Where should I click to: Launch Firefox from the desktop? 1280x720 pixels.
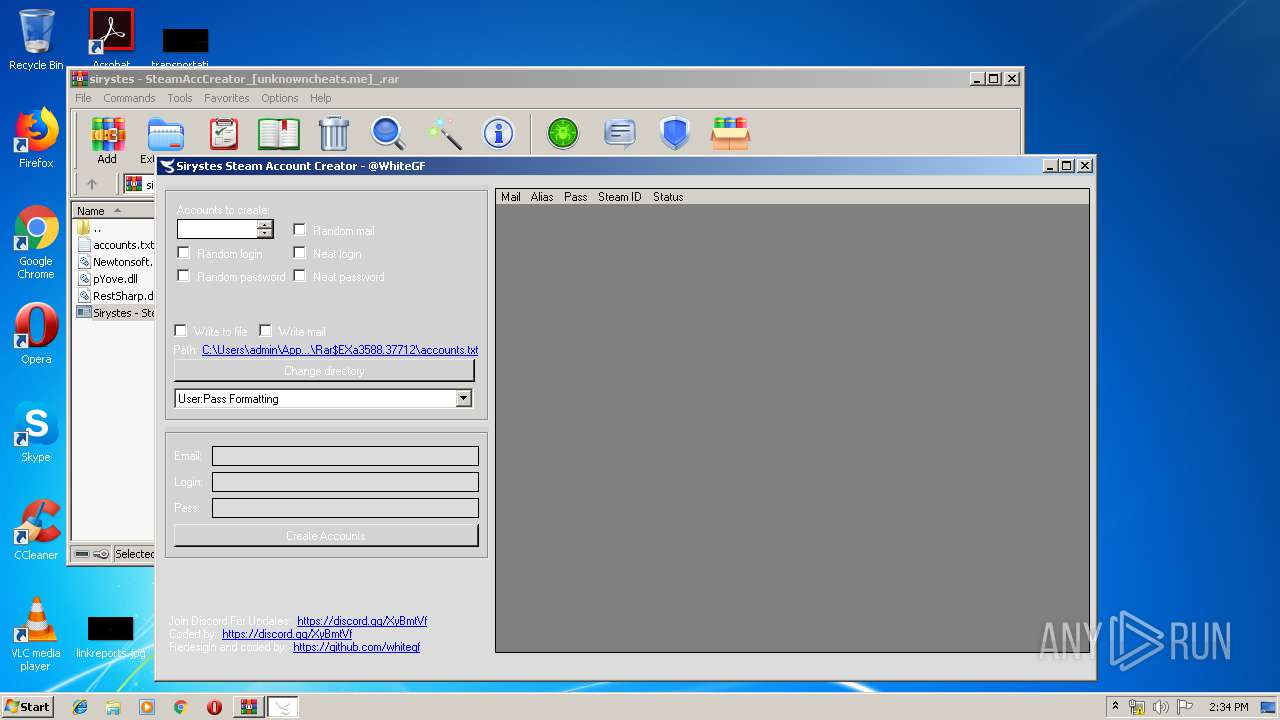36,138
